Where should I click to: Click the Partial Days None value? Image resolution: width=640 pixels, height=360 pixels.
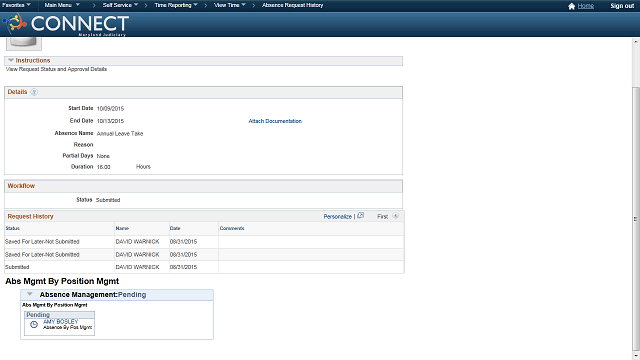click(x=103, y=156)
